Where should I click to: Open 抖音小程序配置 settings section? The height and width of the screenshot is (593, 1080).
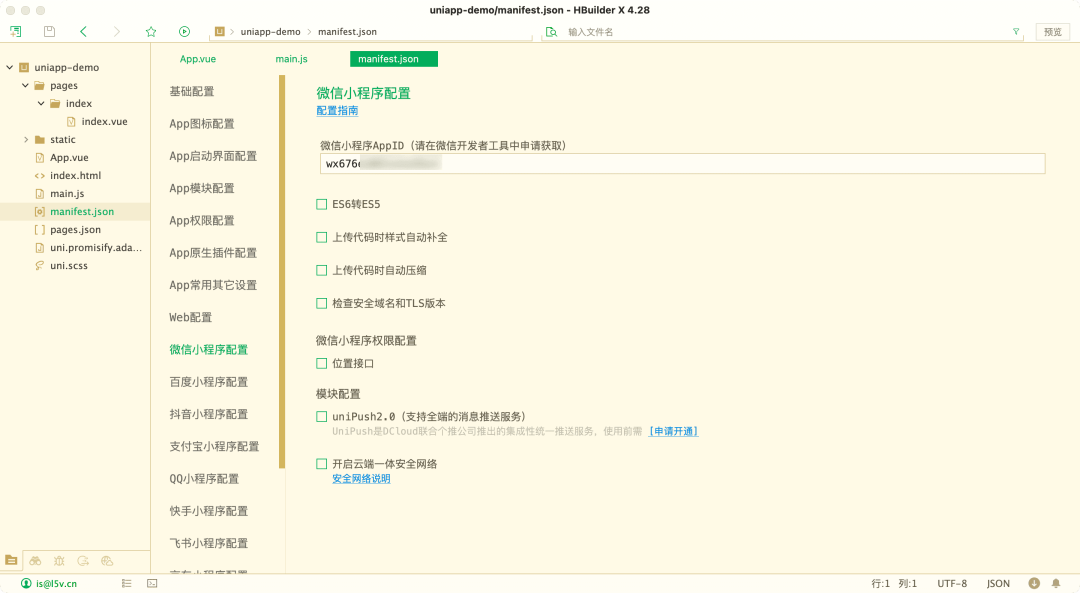pos(209,414)
